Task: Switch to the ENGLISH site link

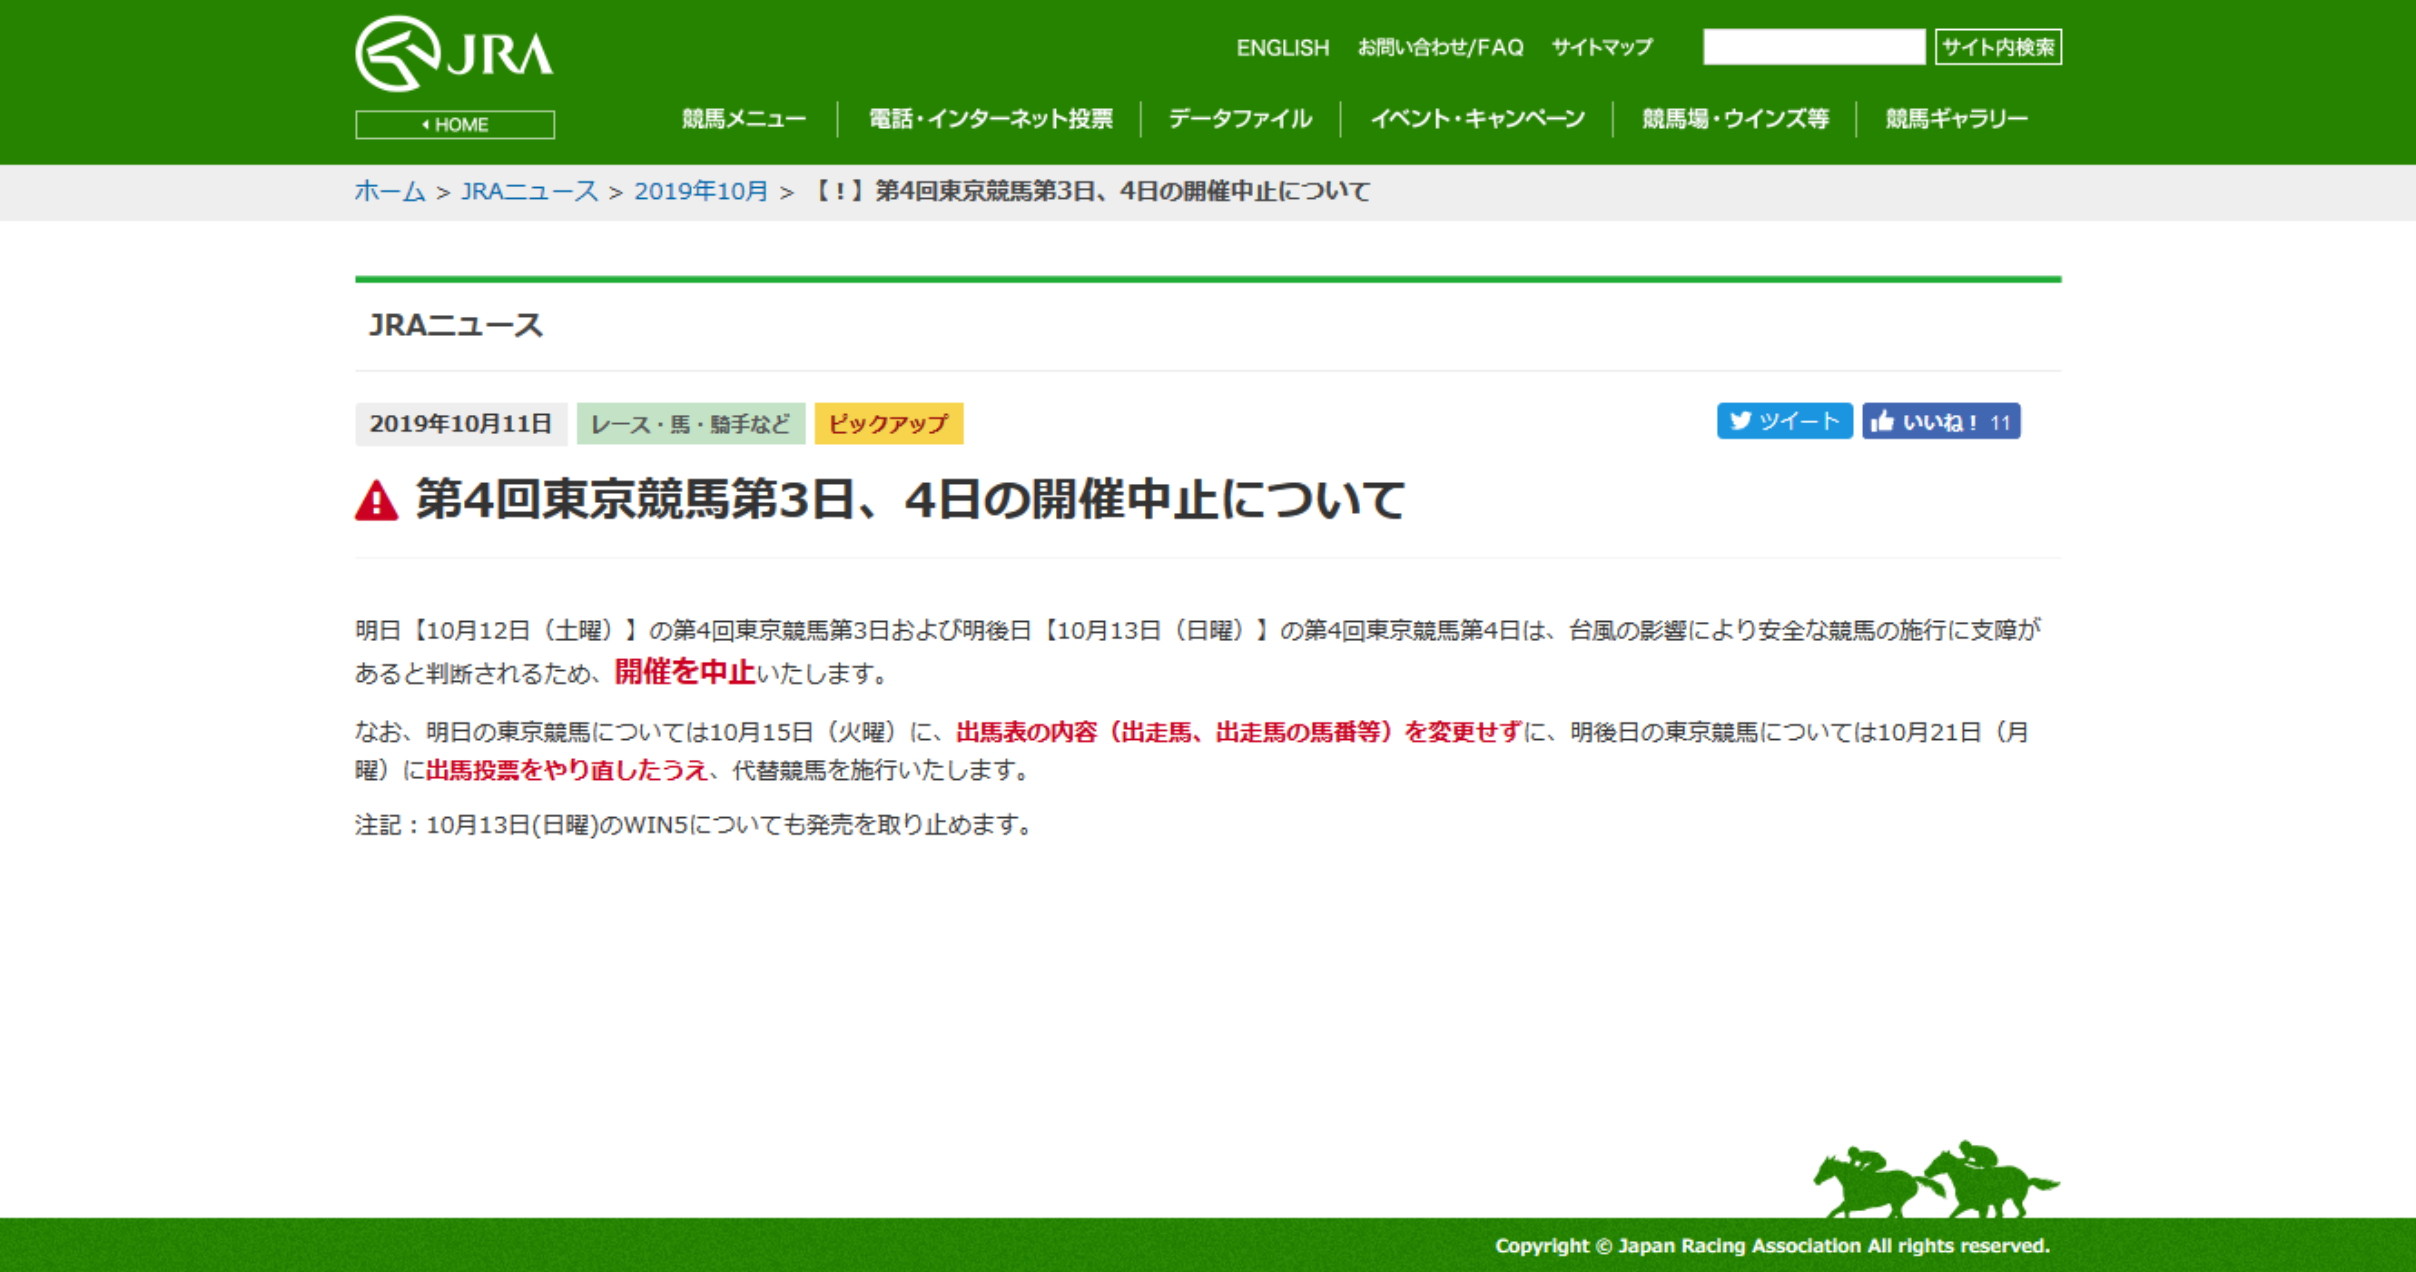Action: [x=1282, y=47]
